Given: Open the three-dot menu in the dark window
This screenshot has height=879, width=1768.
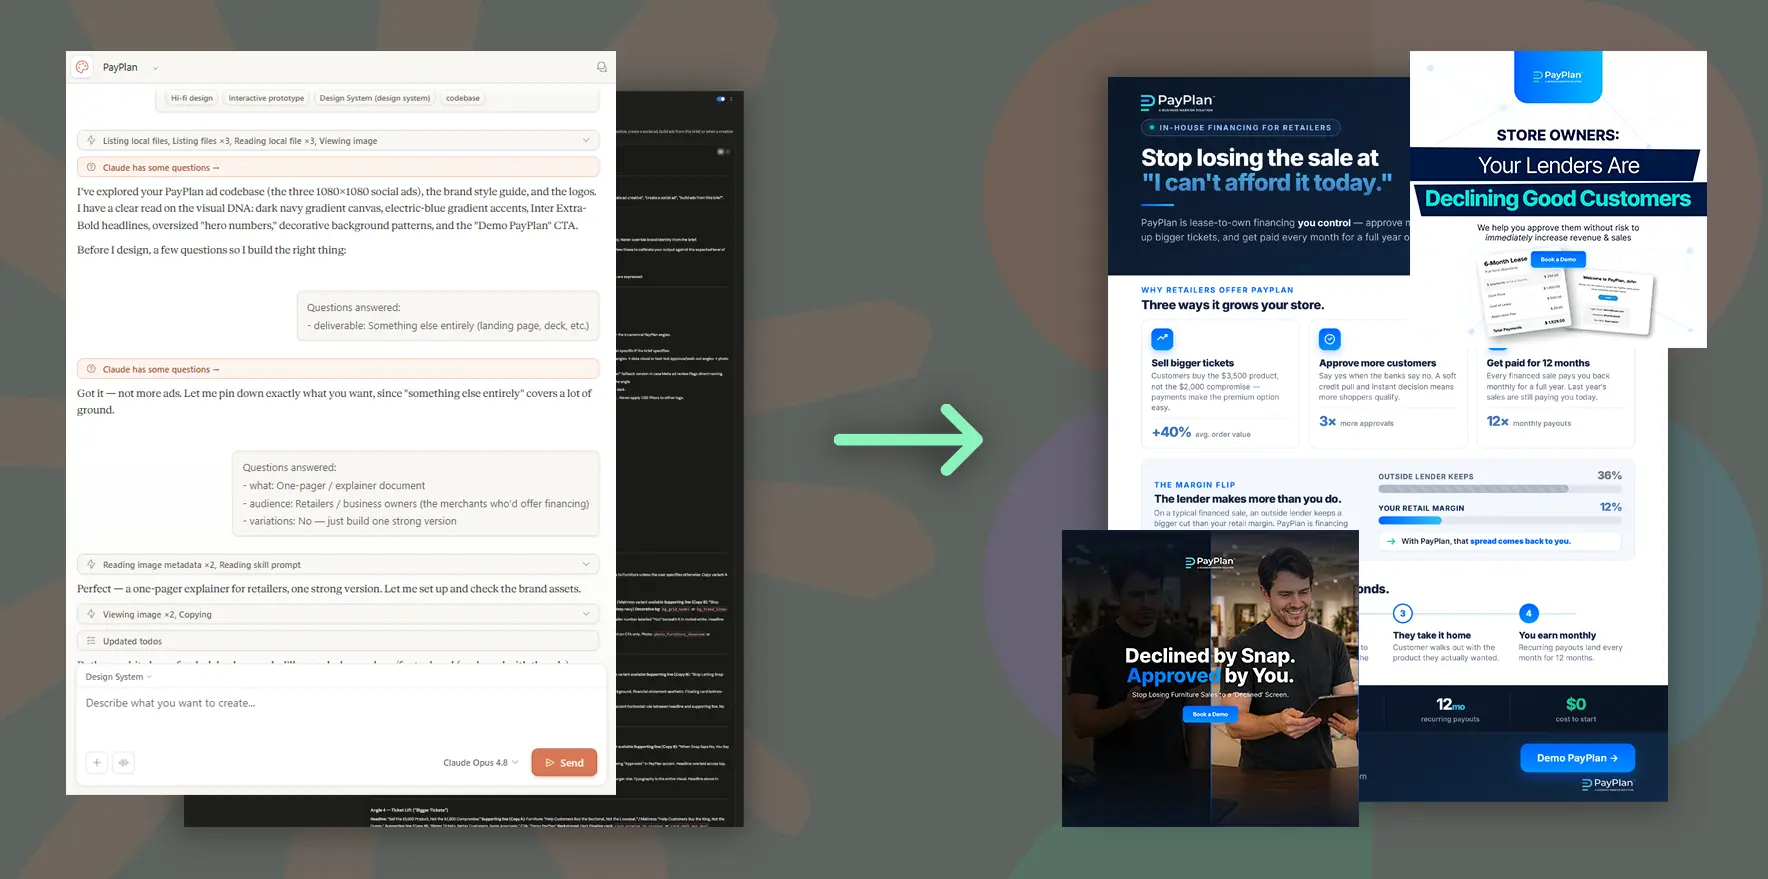Looking at the screenshot, I should (x=732, y=99).
